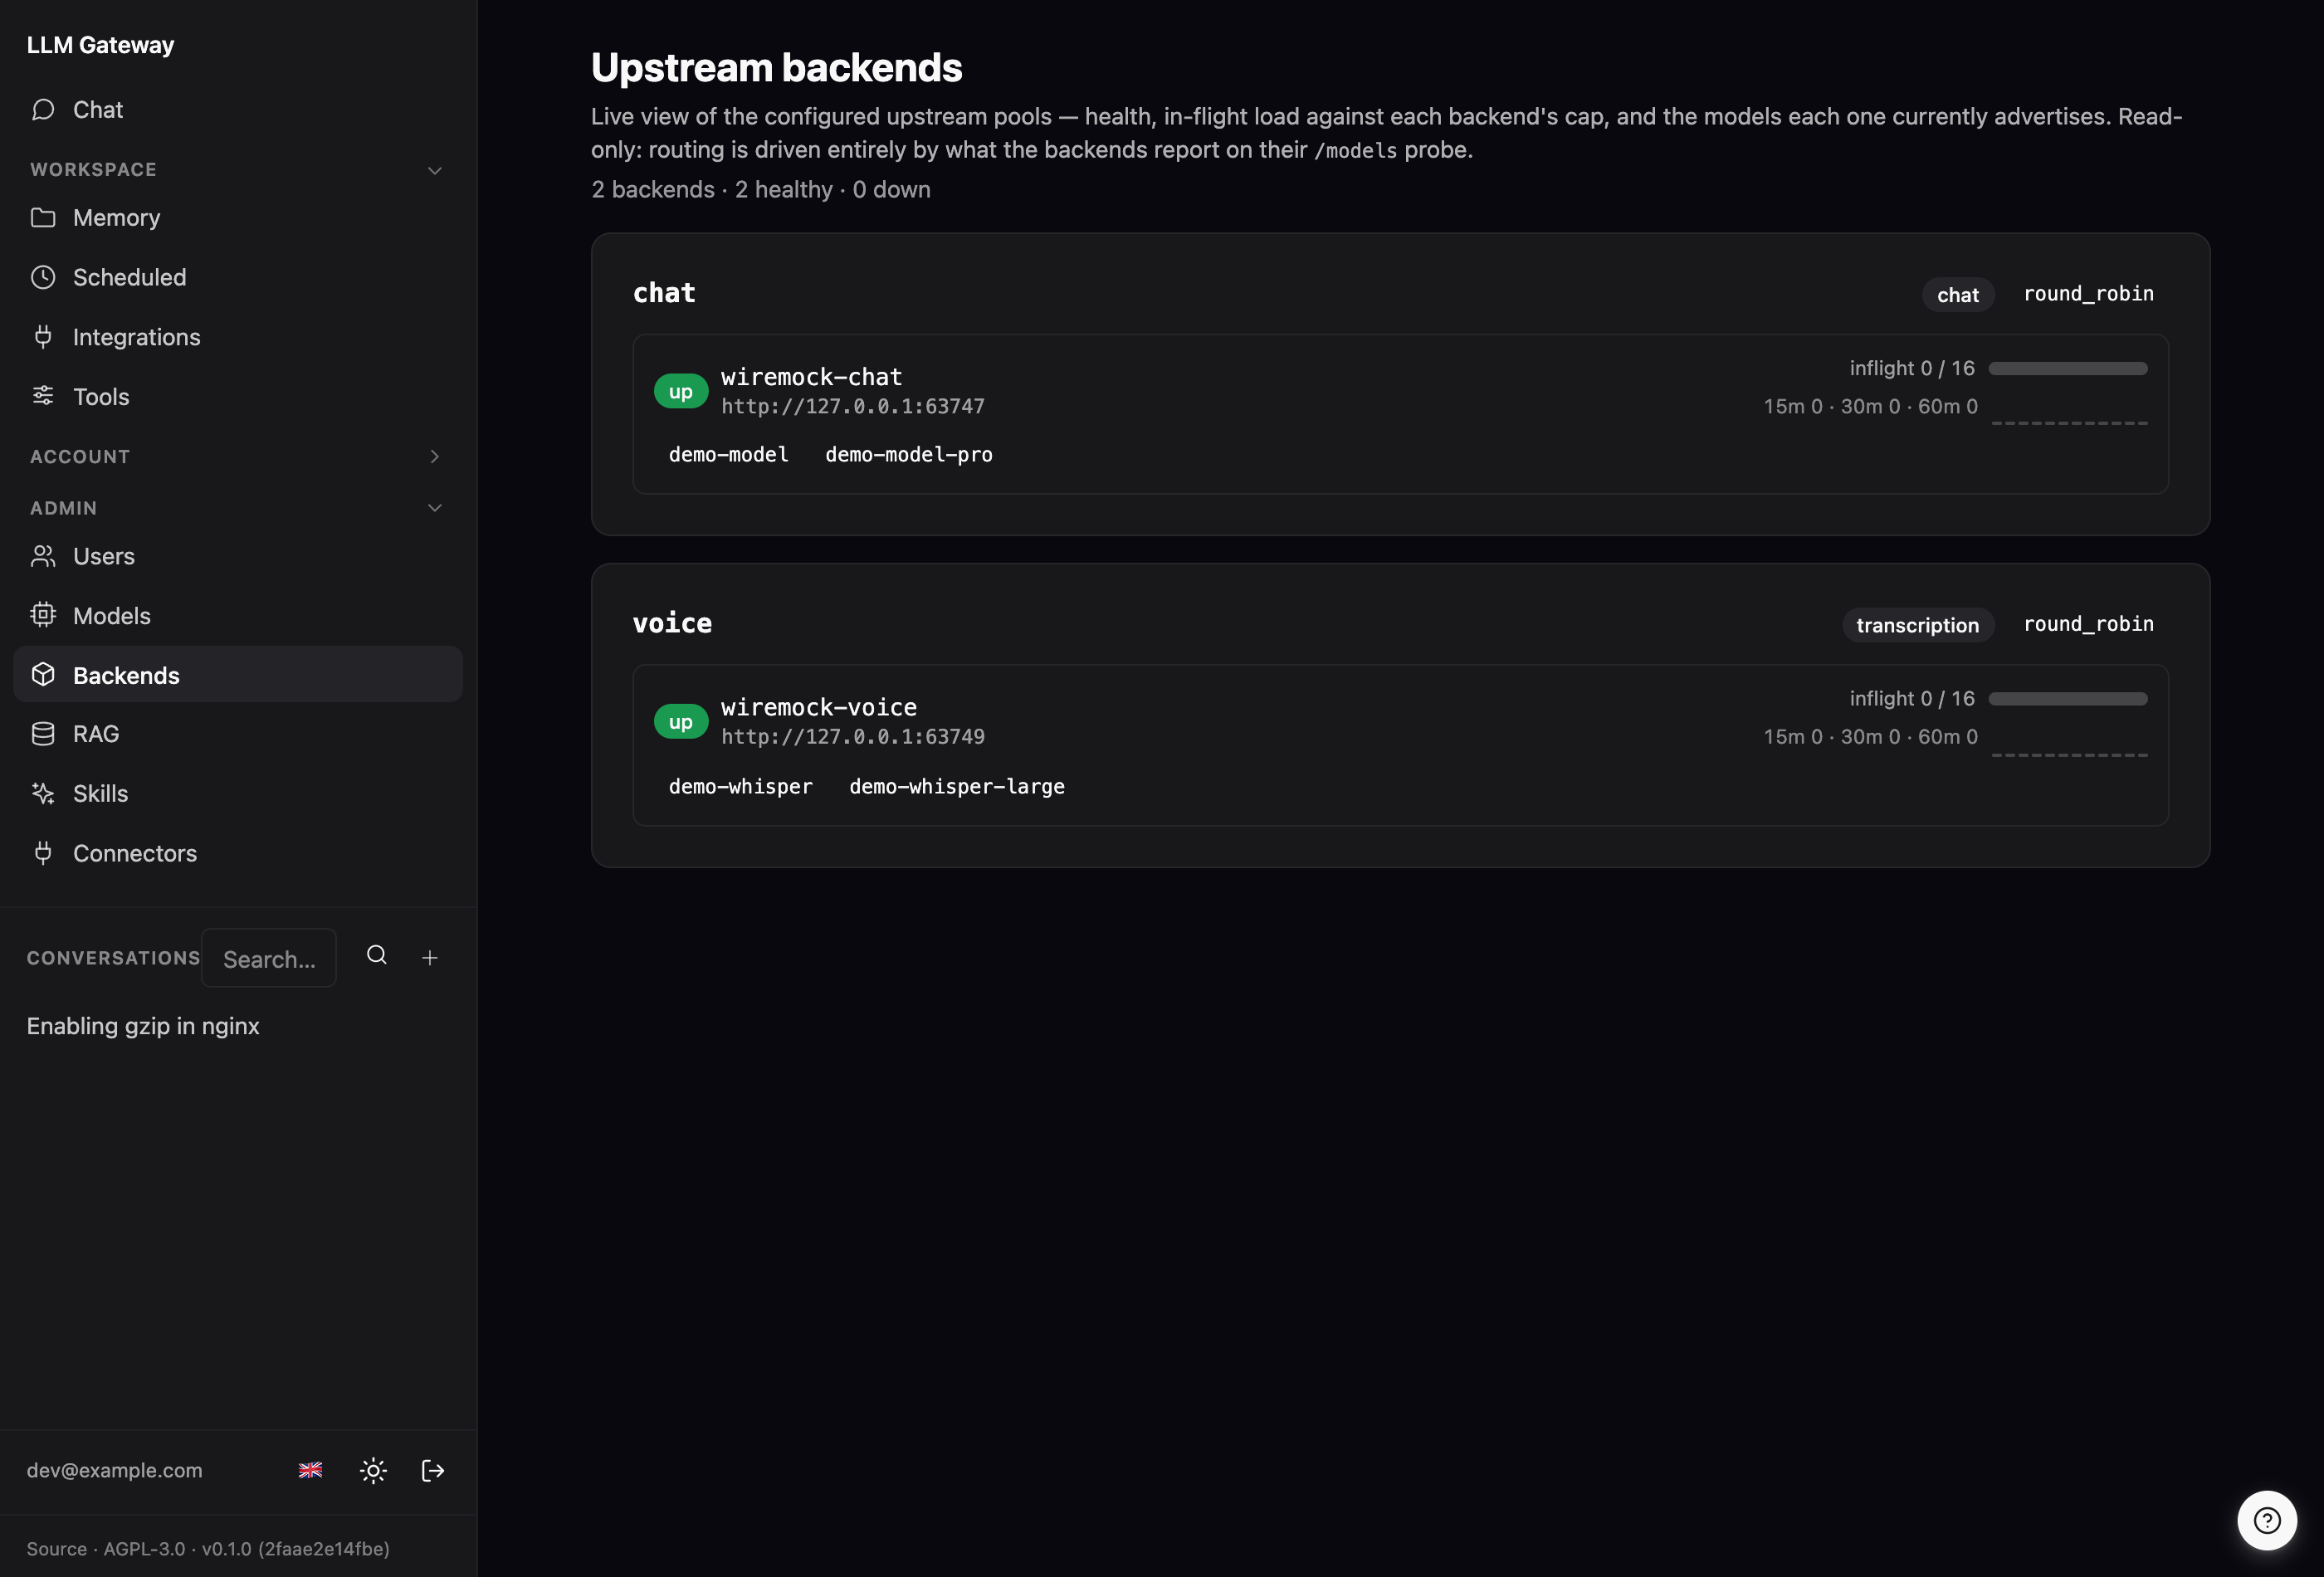Click the Source link in footer
This screenshot has height=1577, width=2324.
(x=56, y=1548)
